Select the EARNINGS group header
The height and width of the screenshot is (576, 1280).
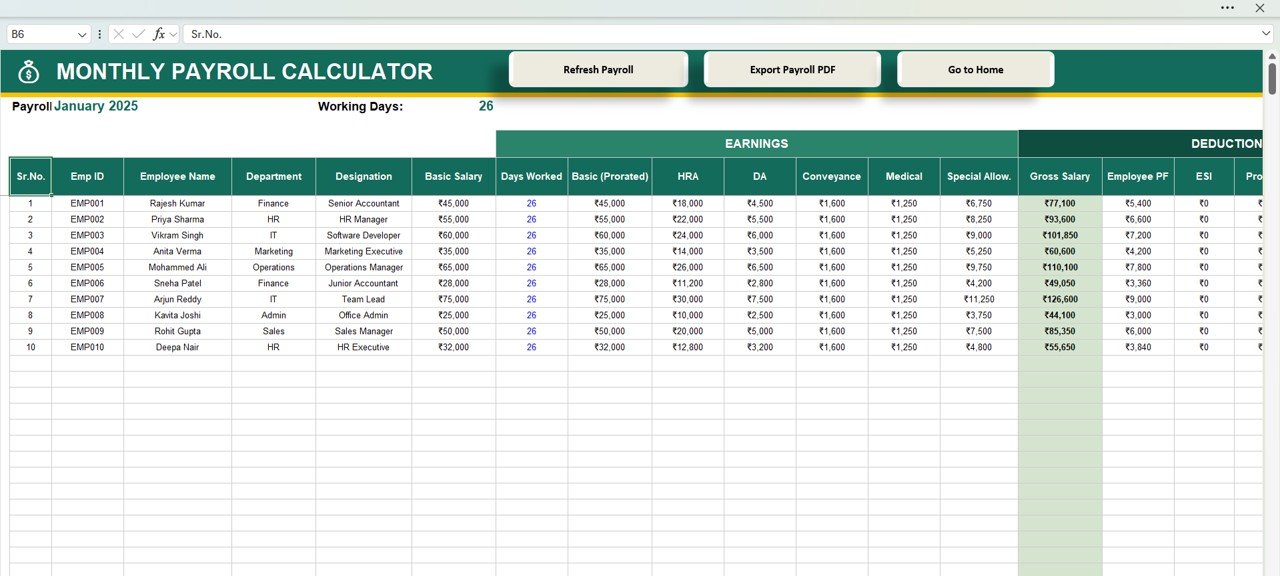coord(756,144)
